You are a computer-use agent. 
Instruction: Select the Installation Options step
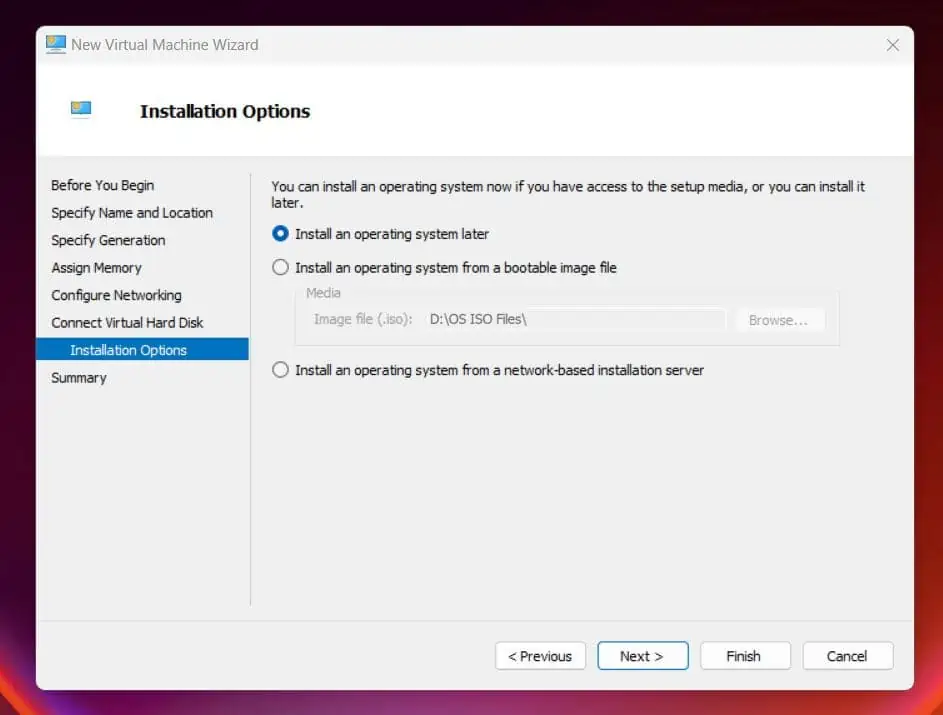[x=143, y=349]
